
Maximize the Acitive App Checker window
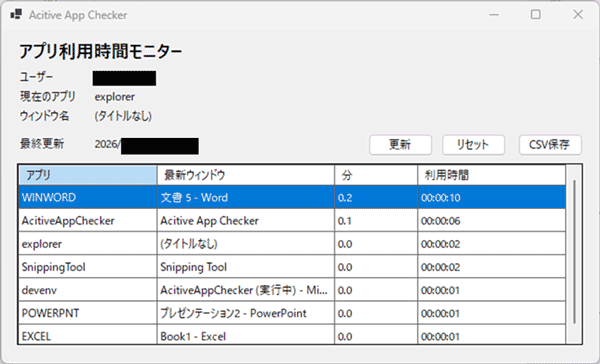pos(536,15)
